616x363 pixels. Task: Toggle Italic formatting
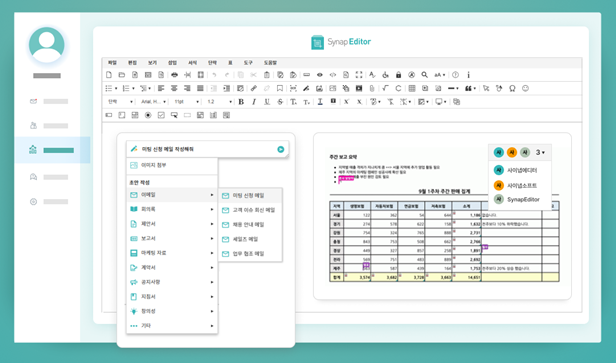click(x=254, y=102)
